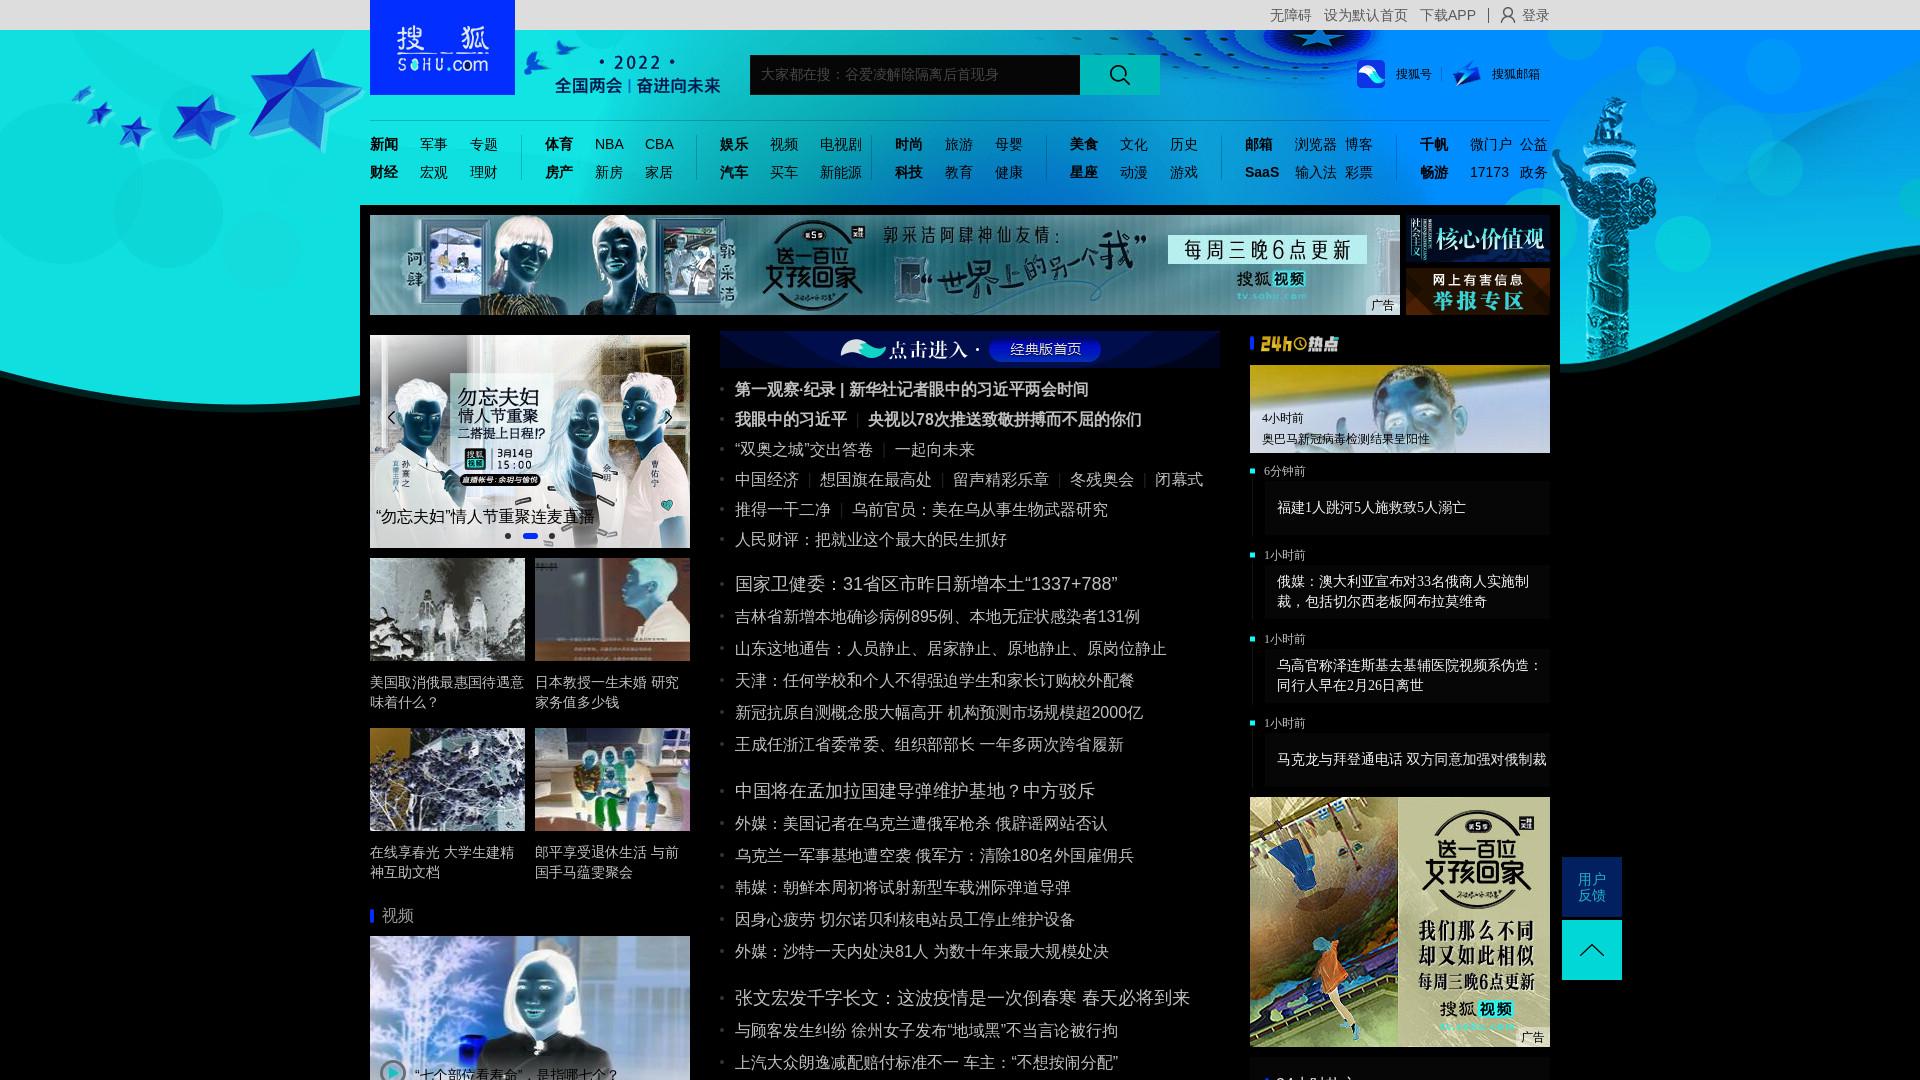Open hot item 福建1人跳河5人施救致5人溺亡
Image resolution: width=1920 pixels, height=1080 pixels.
[x=1371, y=507]
